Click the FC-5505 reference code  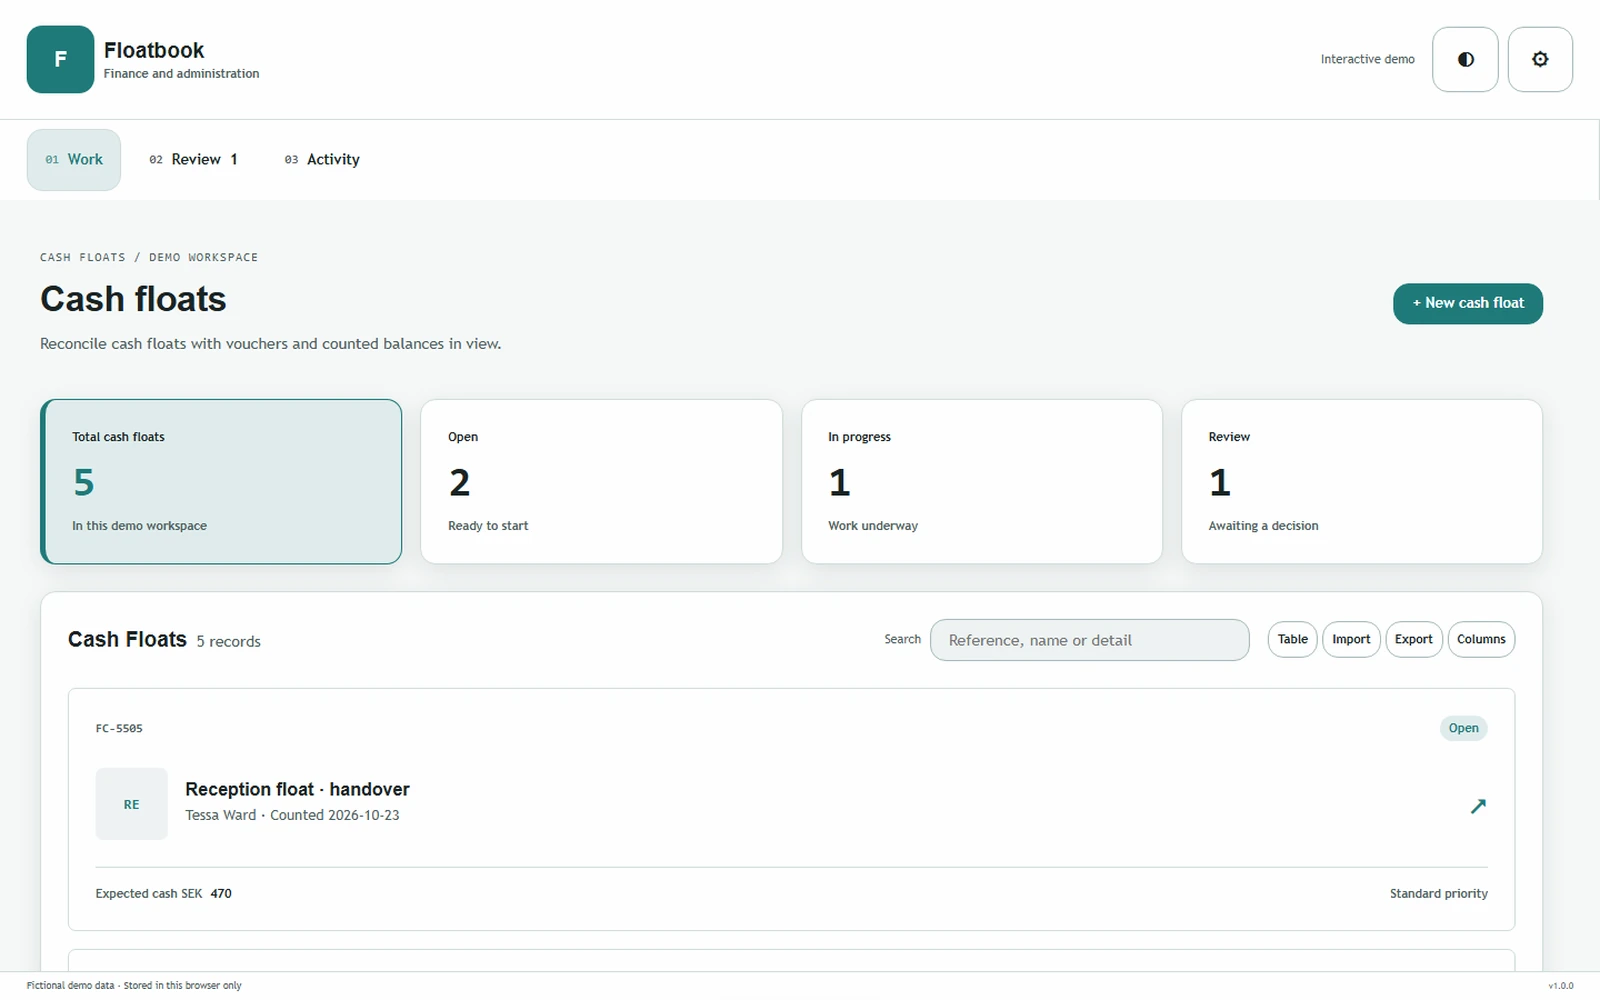coord(119,729)
